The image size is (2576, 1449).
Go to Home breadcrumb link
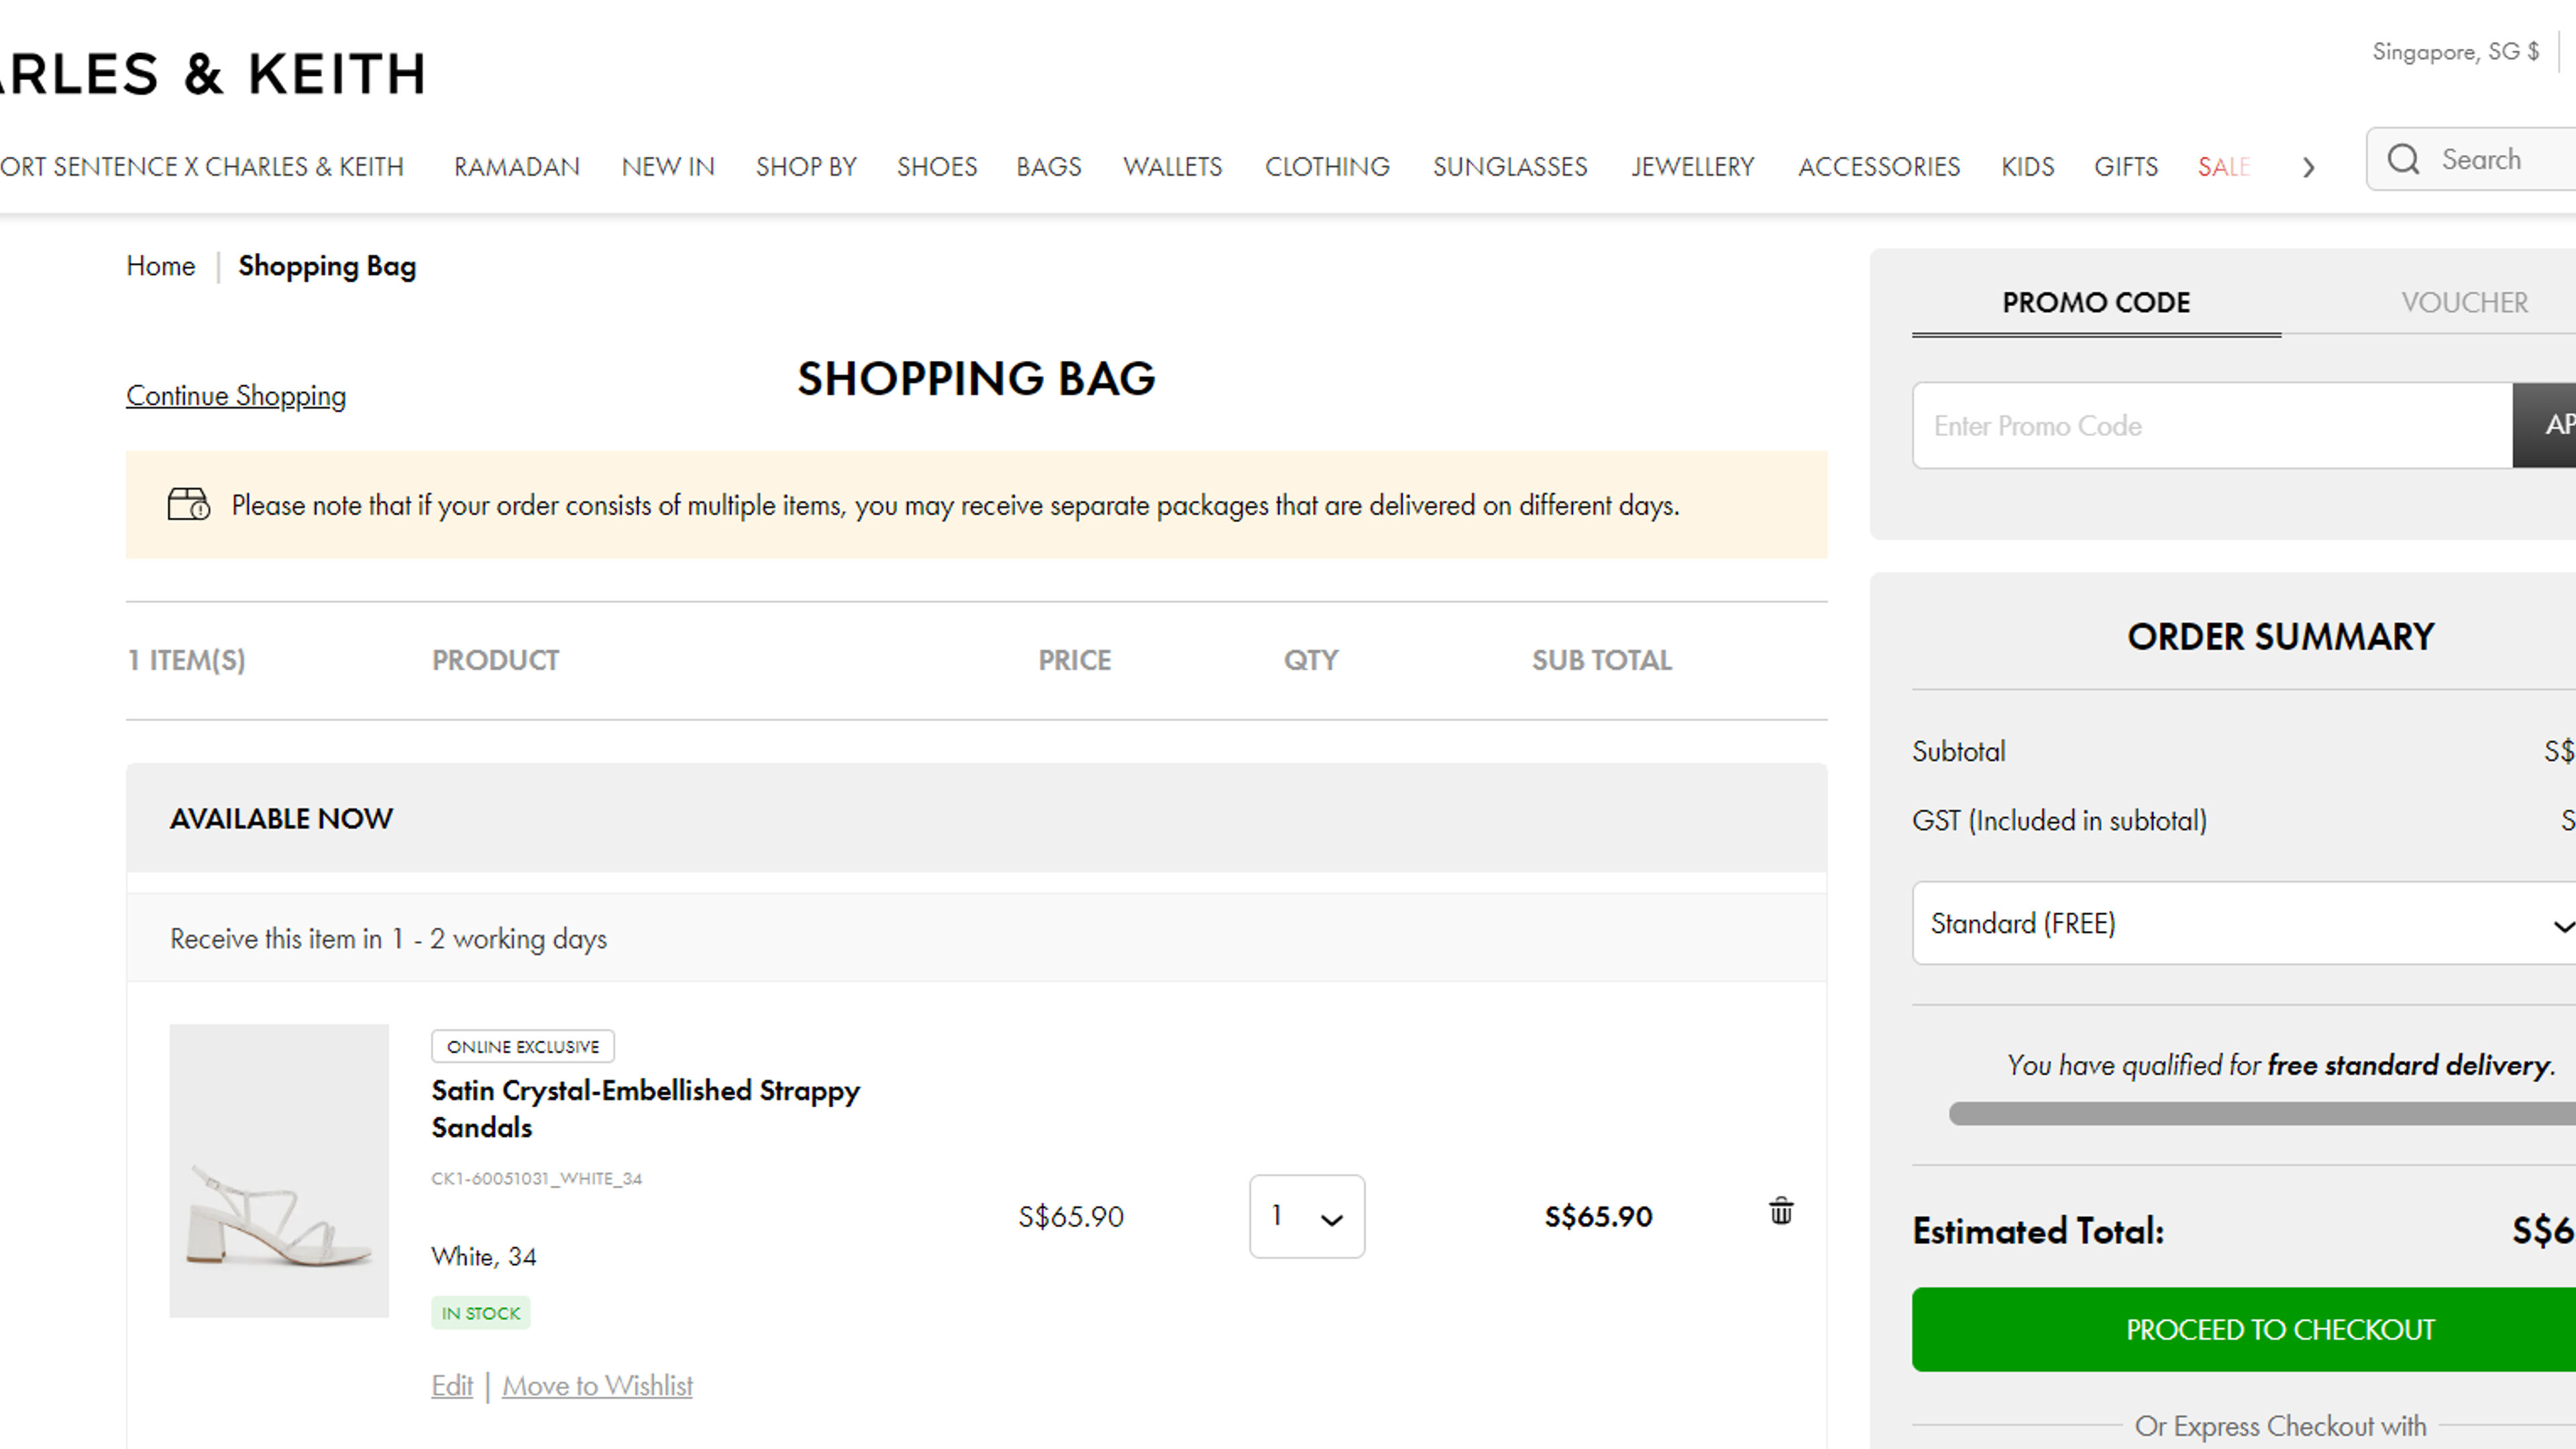point(160,266)
